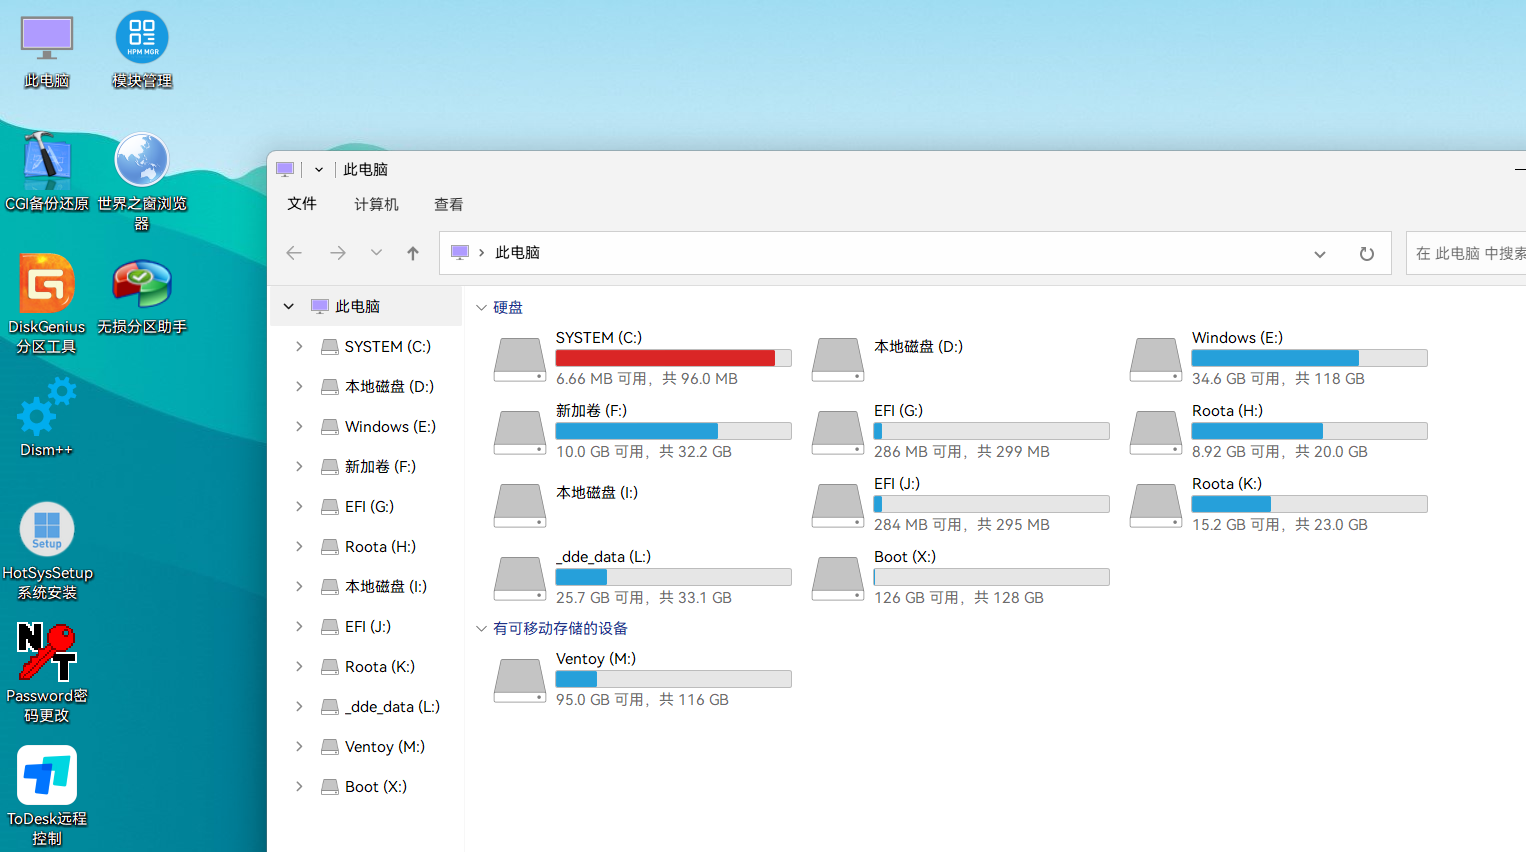
Task: Click the "286 MB 可用, 共 299 MB" text
Action: click(x=962, y=452)
